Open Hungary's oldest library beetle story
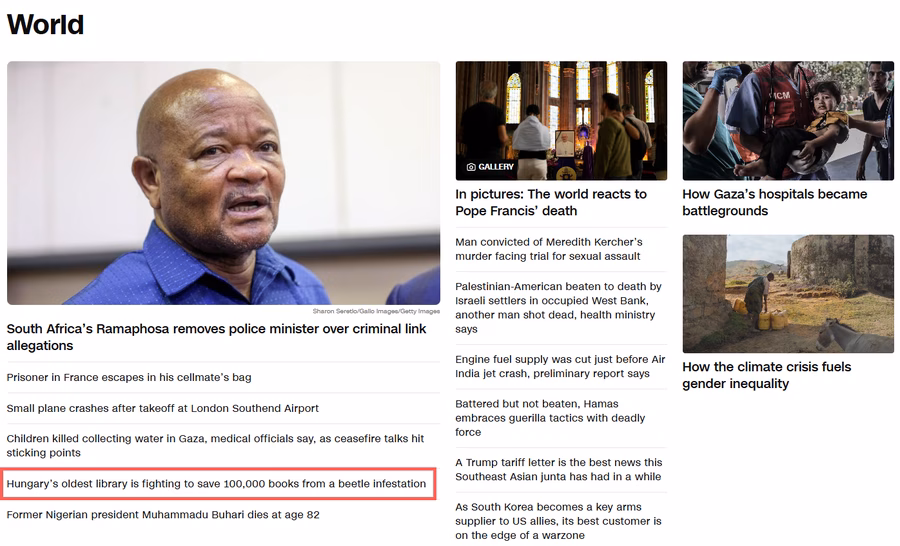This screenshot has width=900, height=546. tap(216, 483)
